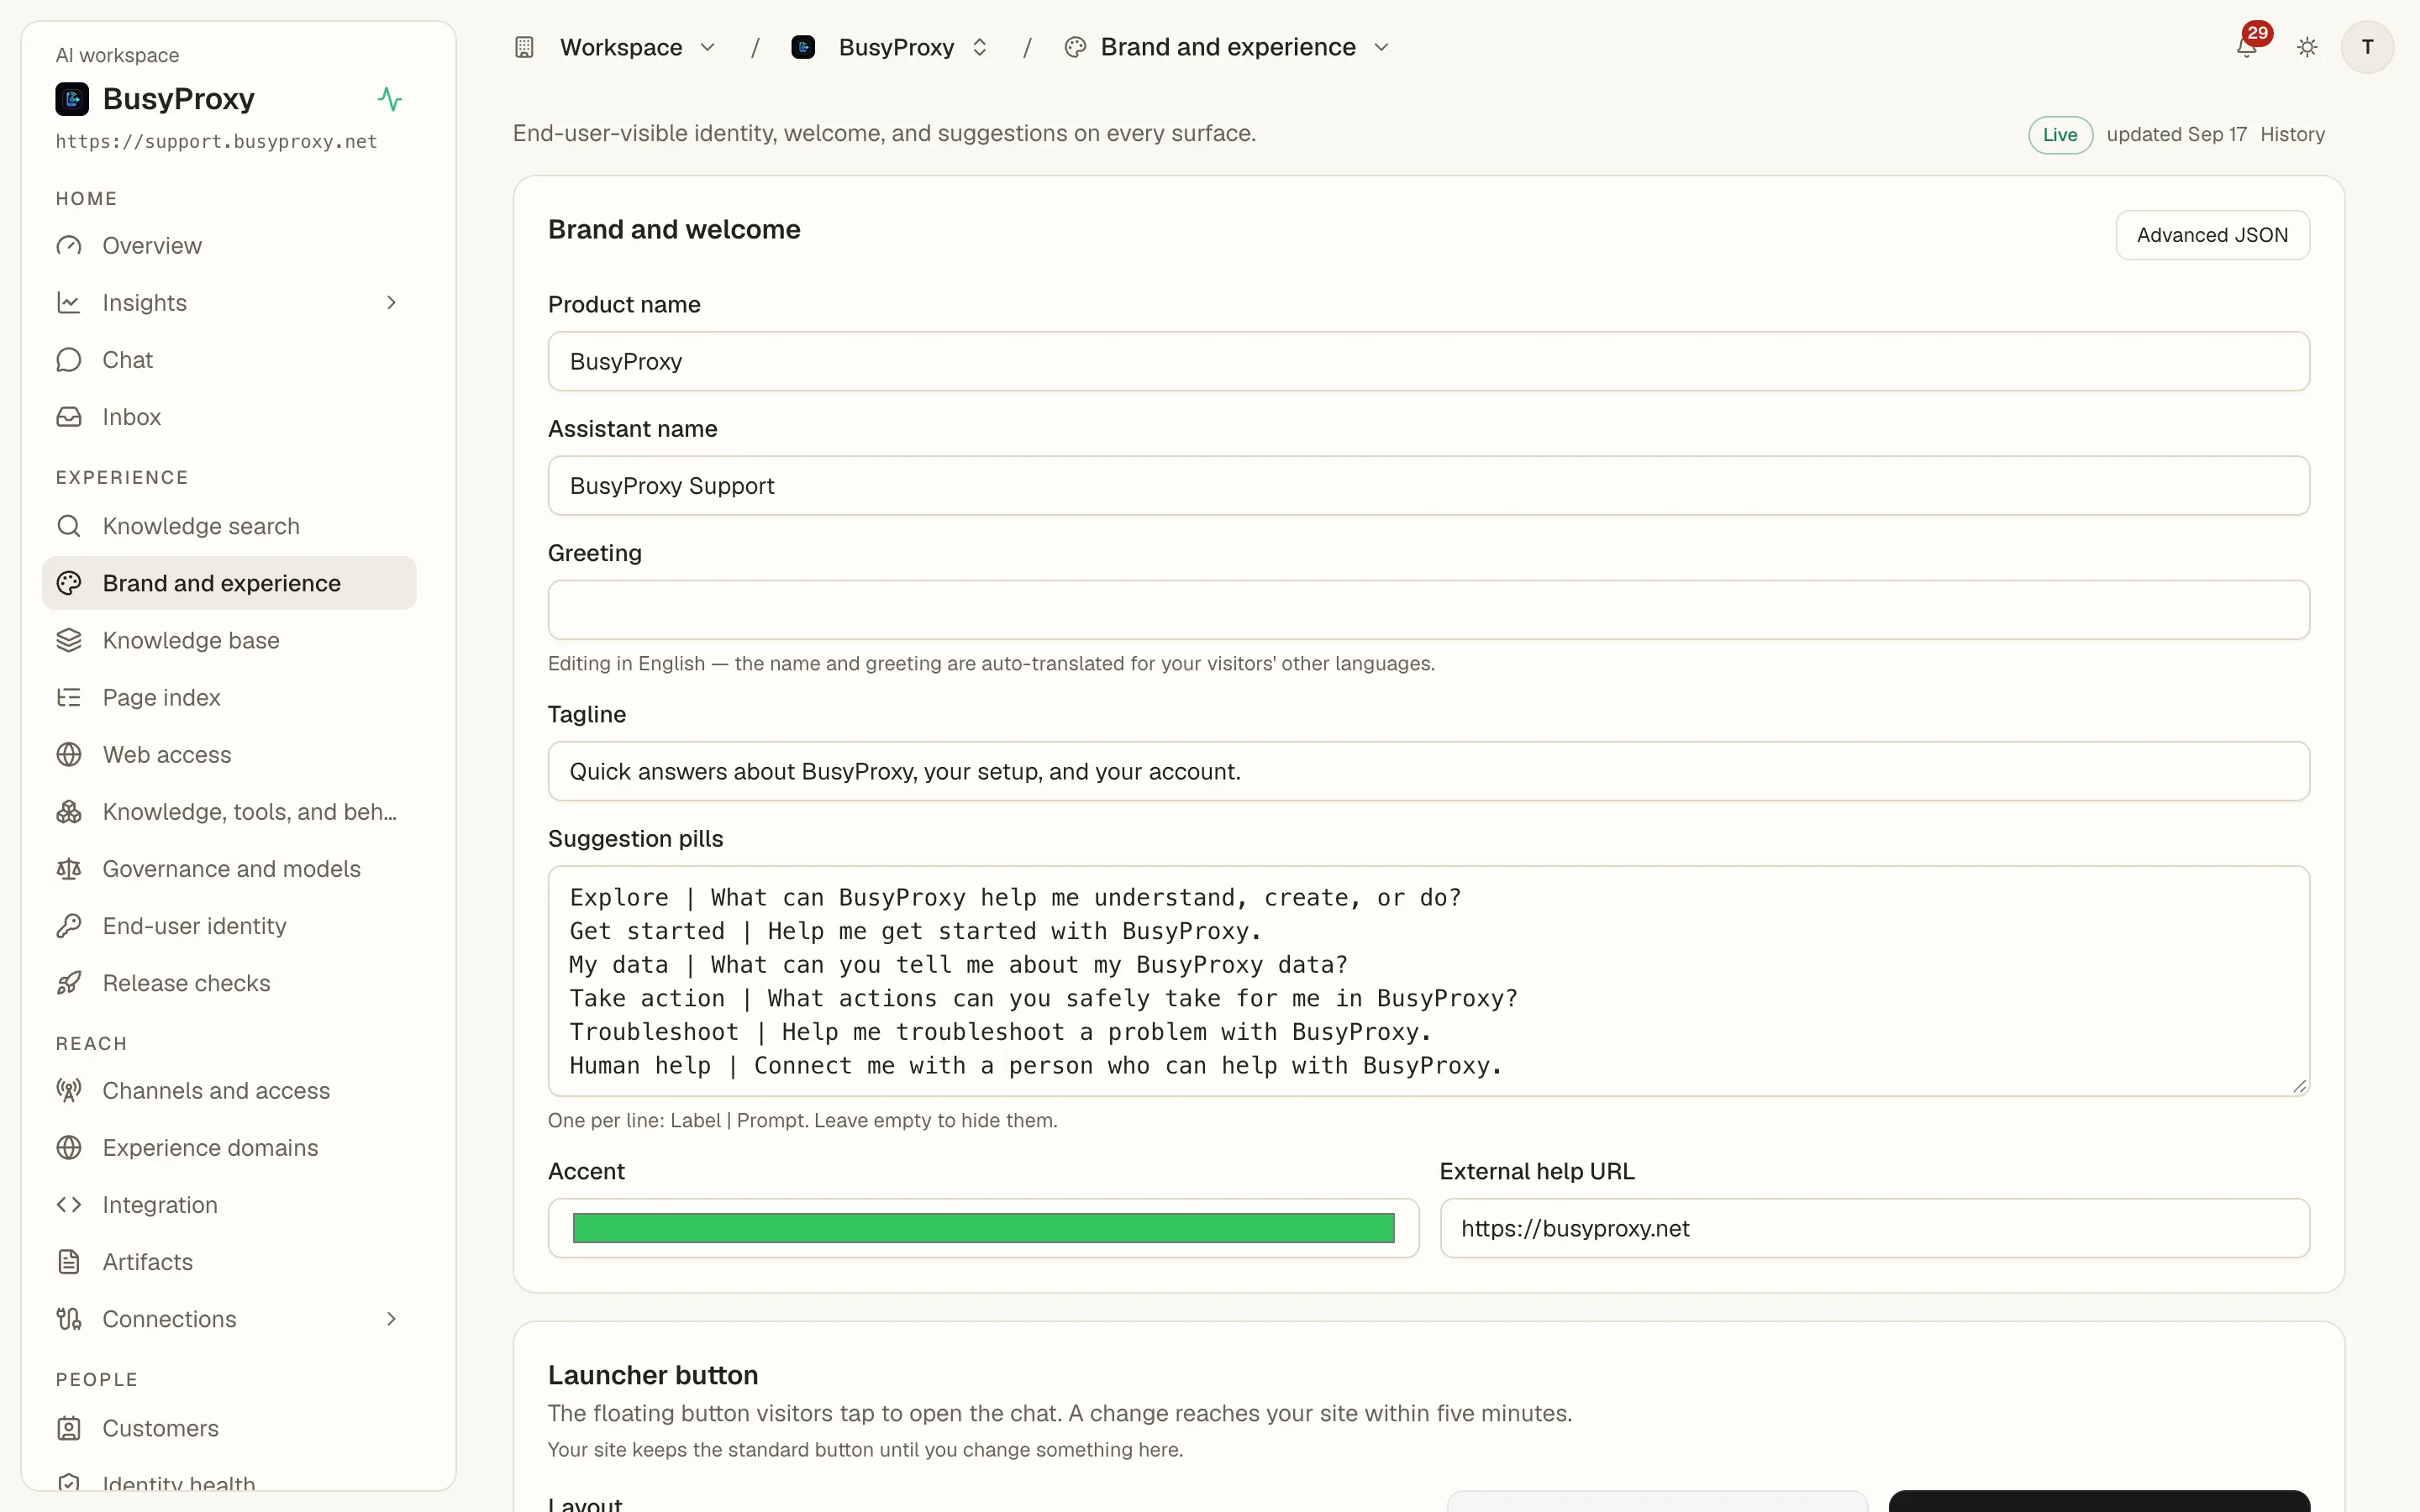This screenshot has height=1512, width=2420.
Task: Open Brand and experience in sidebar
Action: pyautogui.click(x=229, y=583)
